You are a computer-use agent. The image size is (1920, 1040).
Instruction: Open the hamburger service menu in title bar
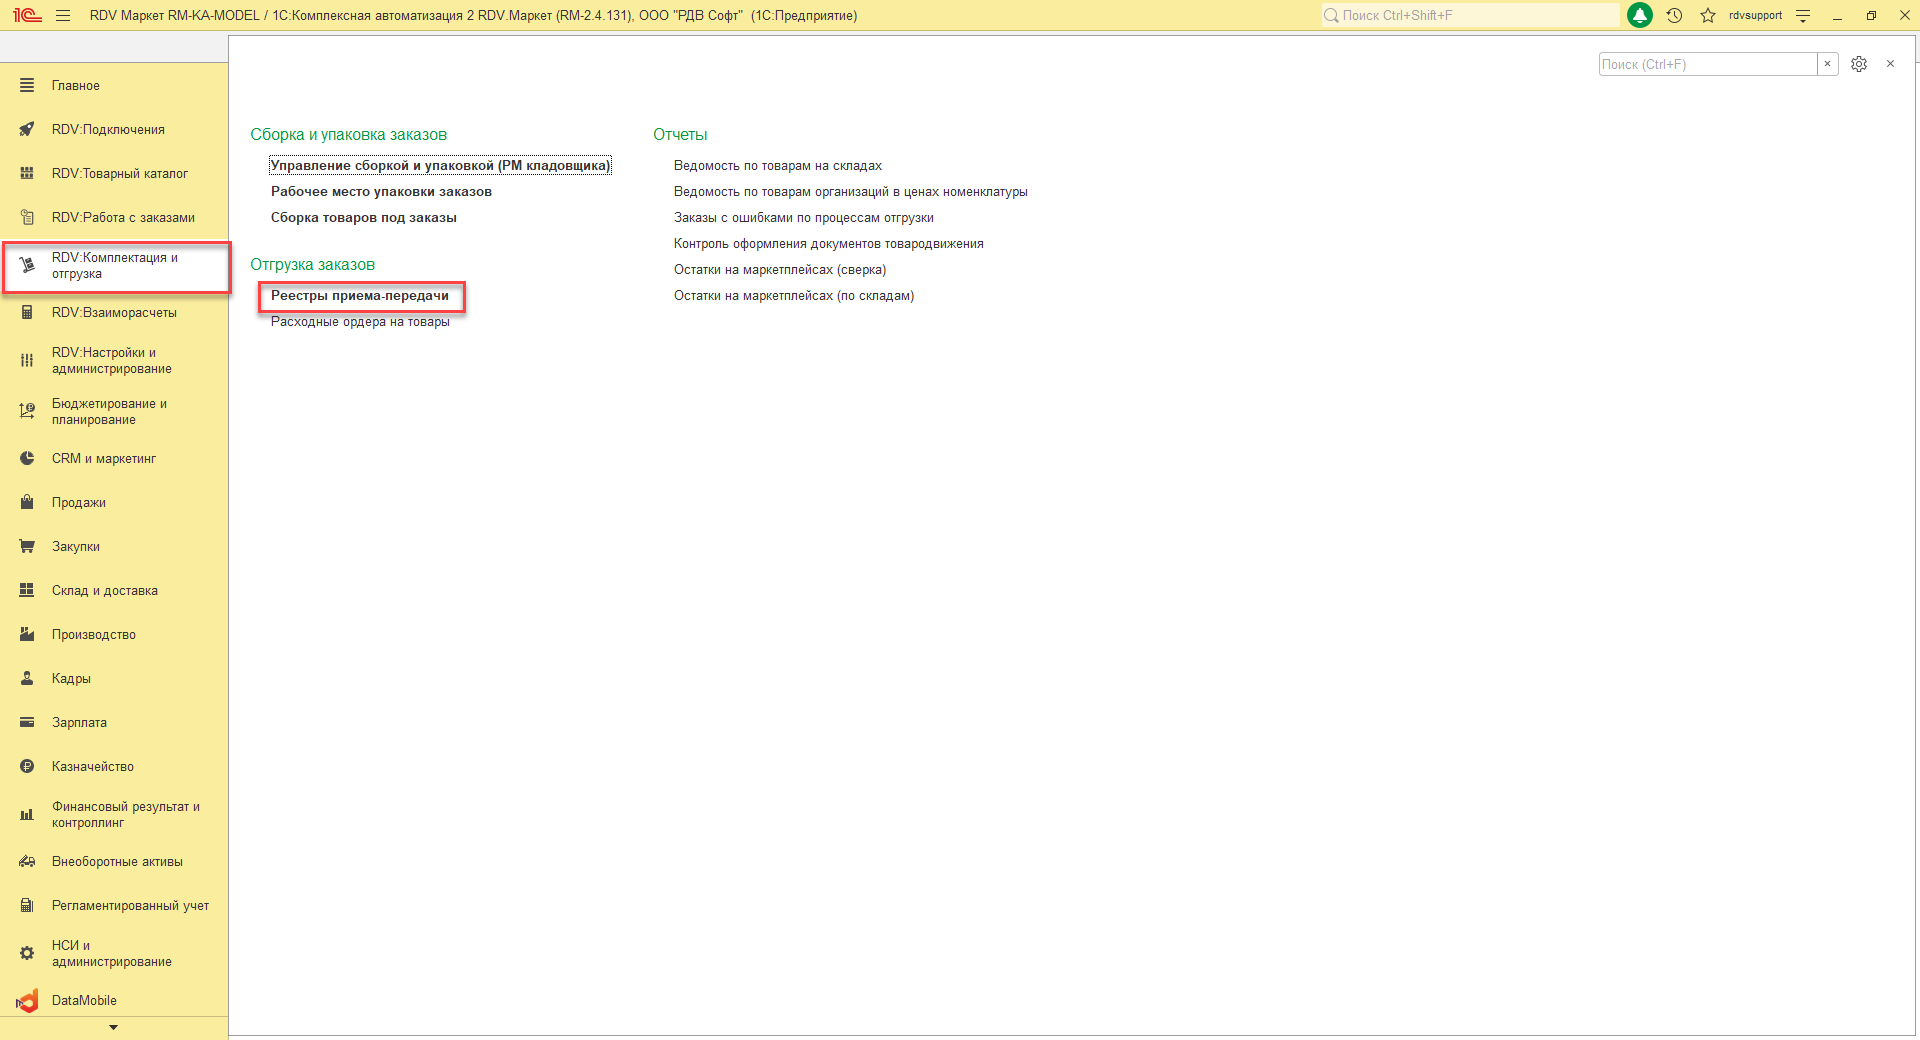63,15
